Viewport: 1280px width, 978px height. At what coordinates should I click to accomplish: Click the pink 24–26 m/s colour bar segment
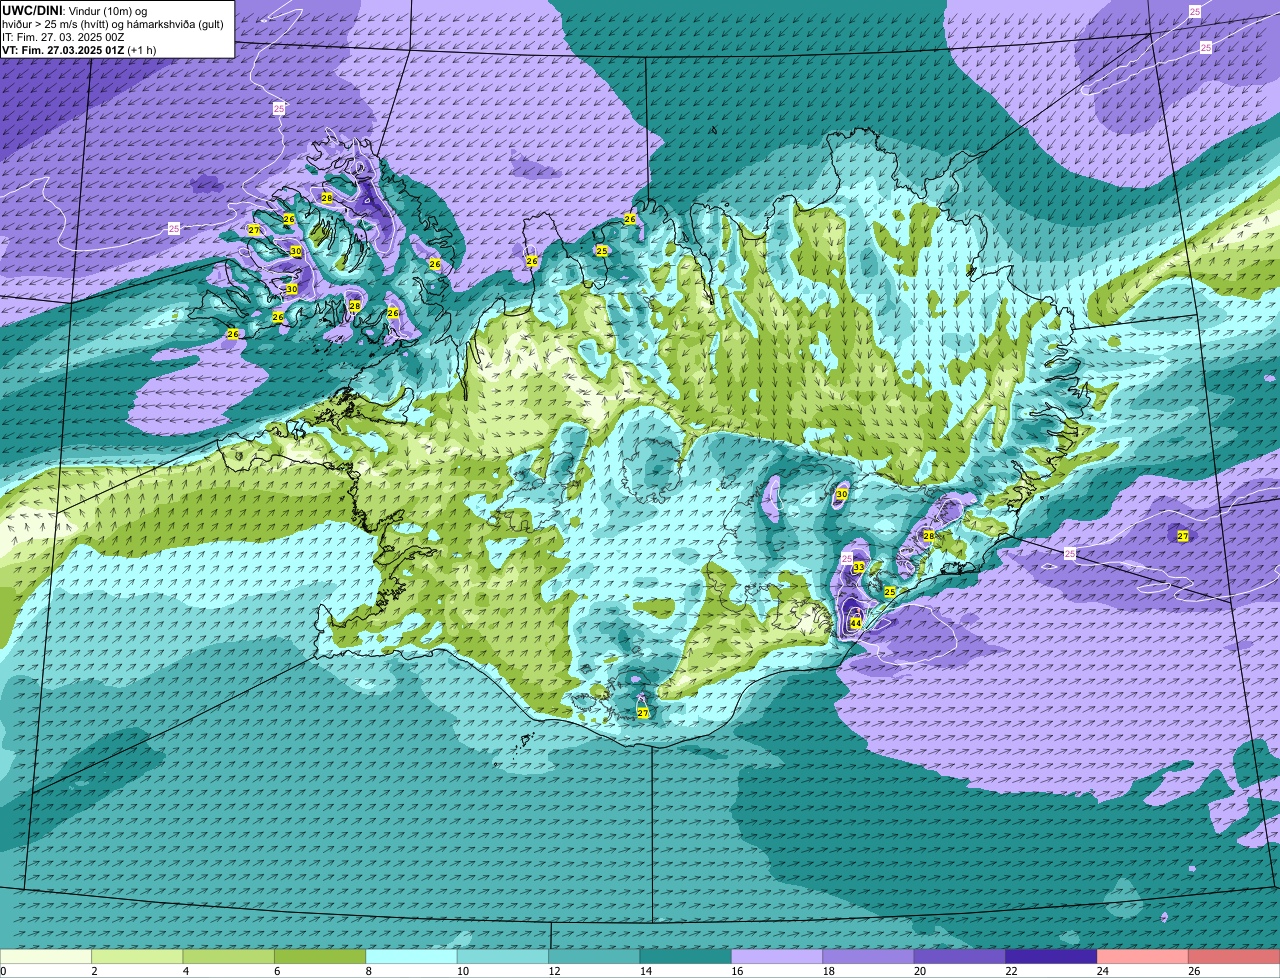[x=1143, y=956]
